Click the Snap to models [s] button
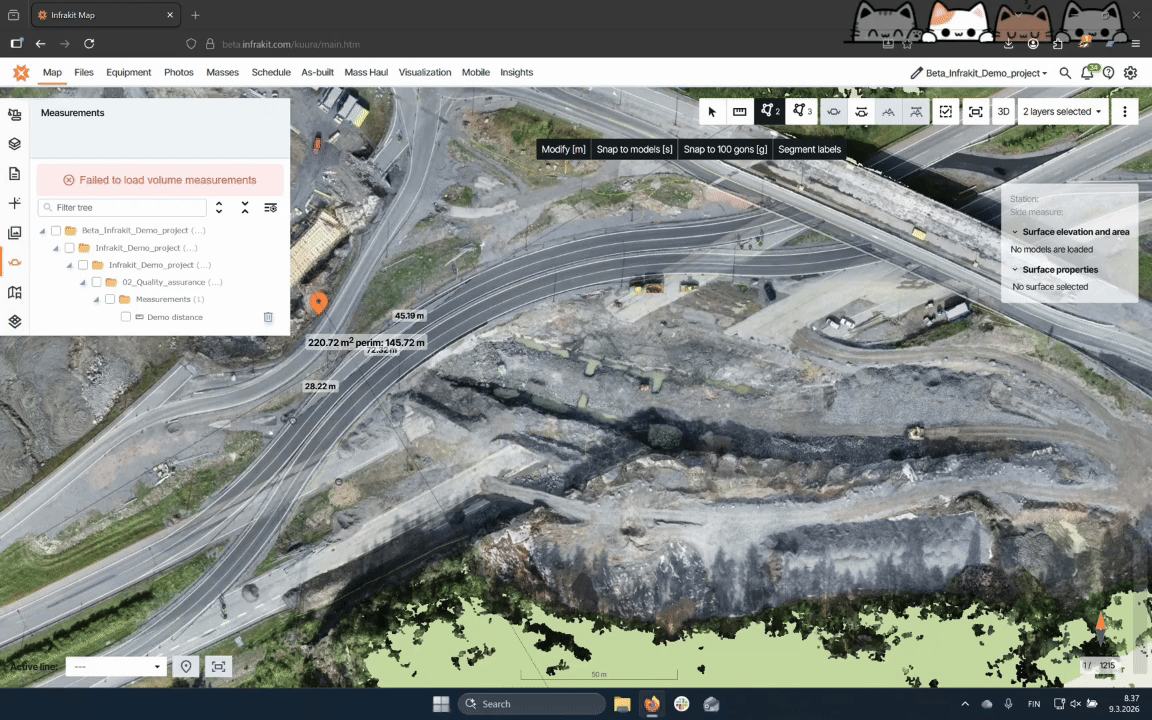The image size is (1152, 720). point(634,149)
